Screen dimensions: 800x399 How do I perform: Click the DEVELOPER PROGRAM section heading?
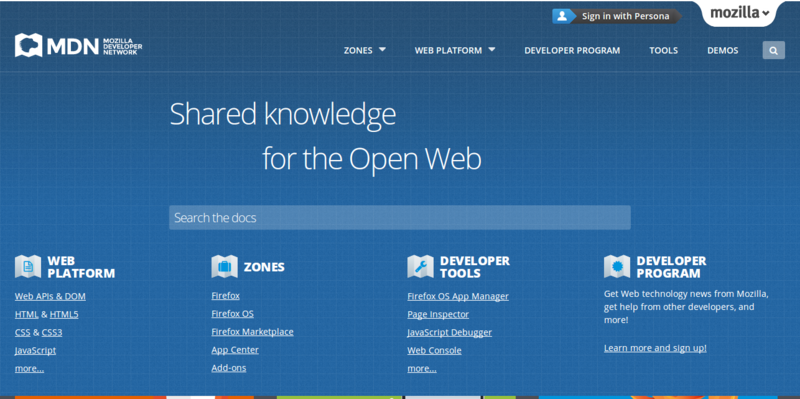click(x=671, y=267)
